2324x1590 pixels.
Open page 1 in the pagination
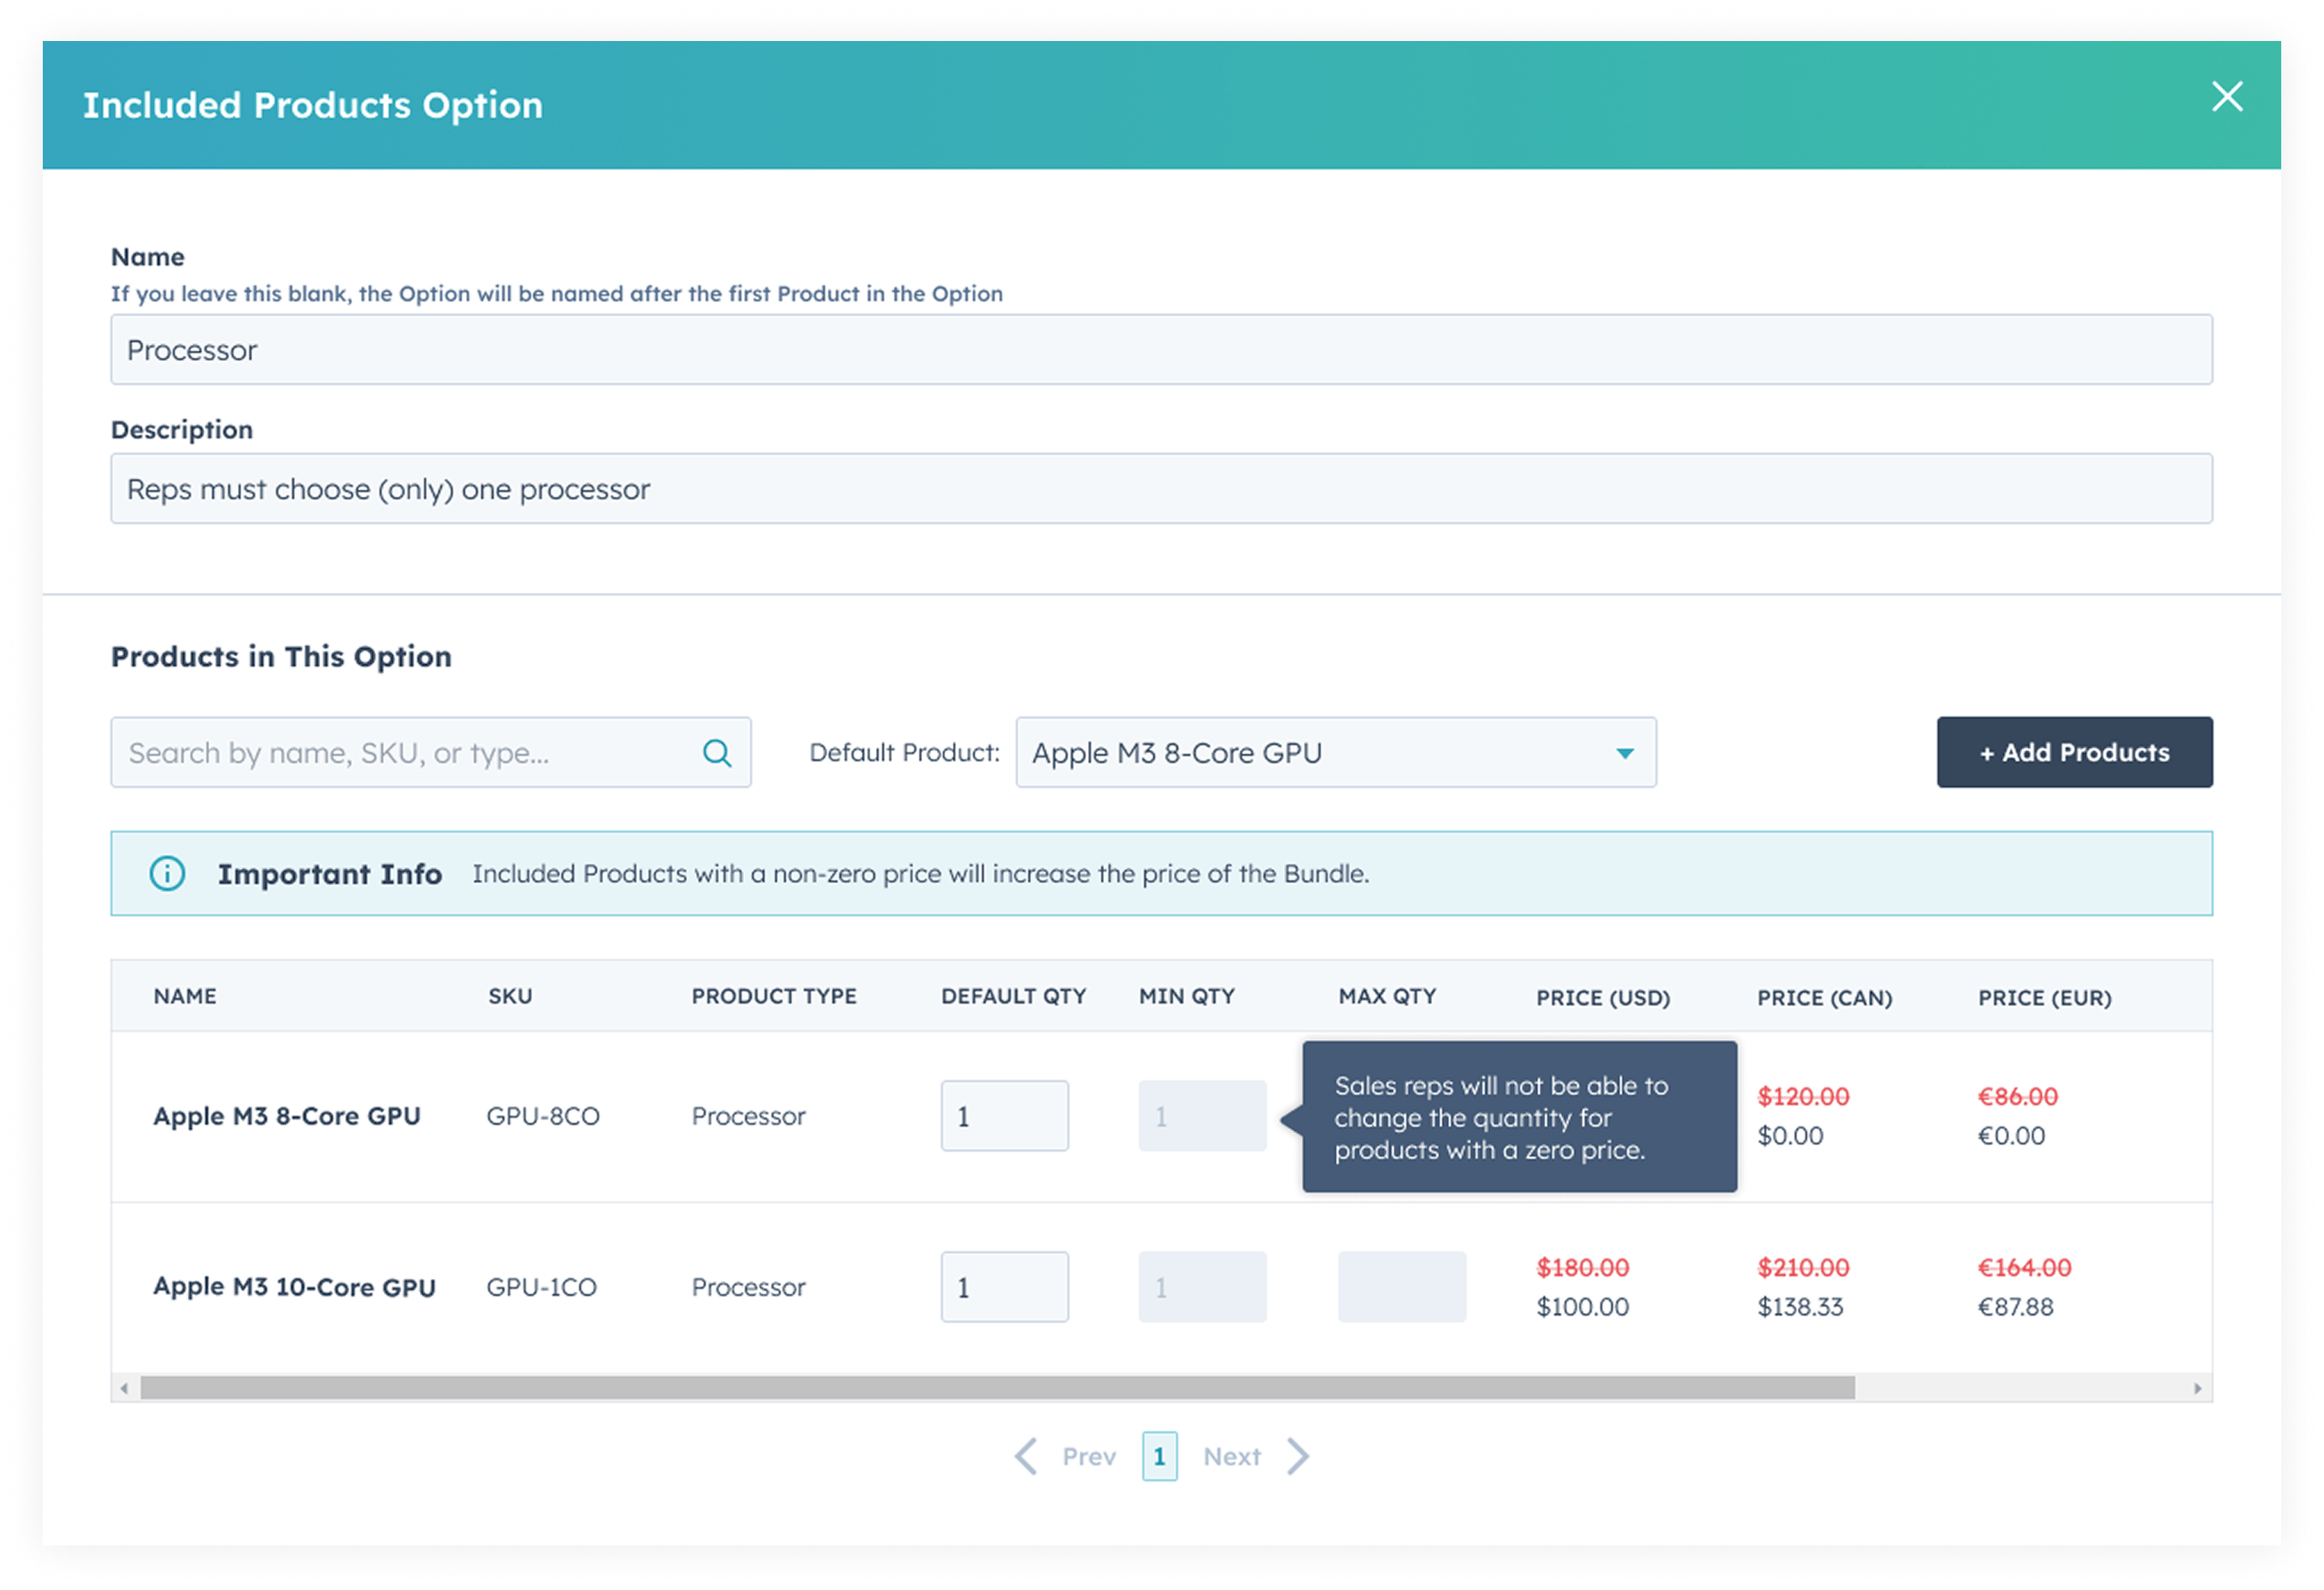(1160, 1457)
